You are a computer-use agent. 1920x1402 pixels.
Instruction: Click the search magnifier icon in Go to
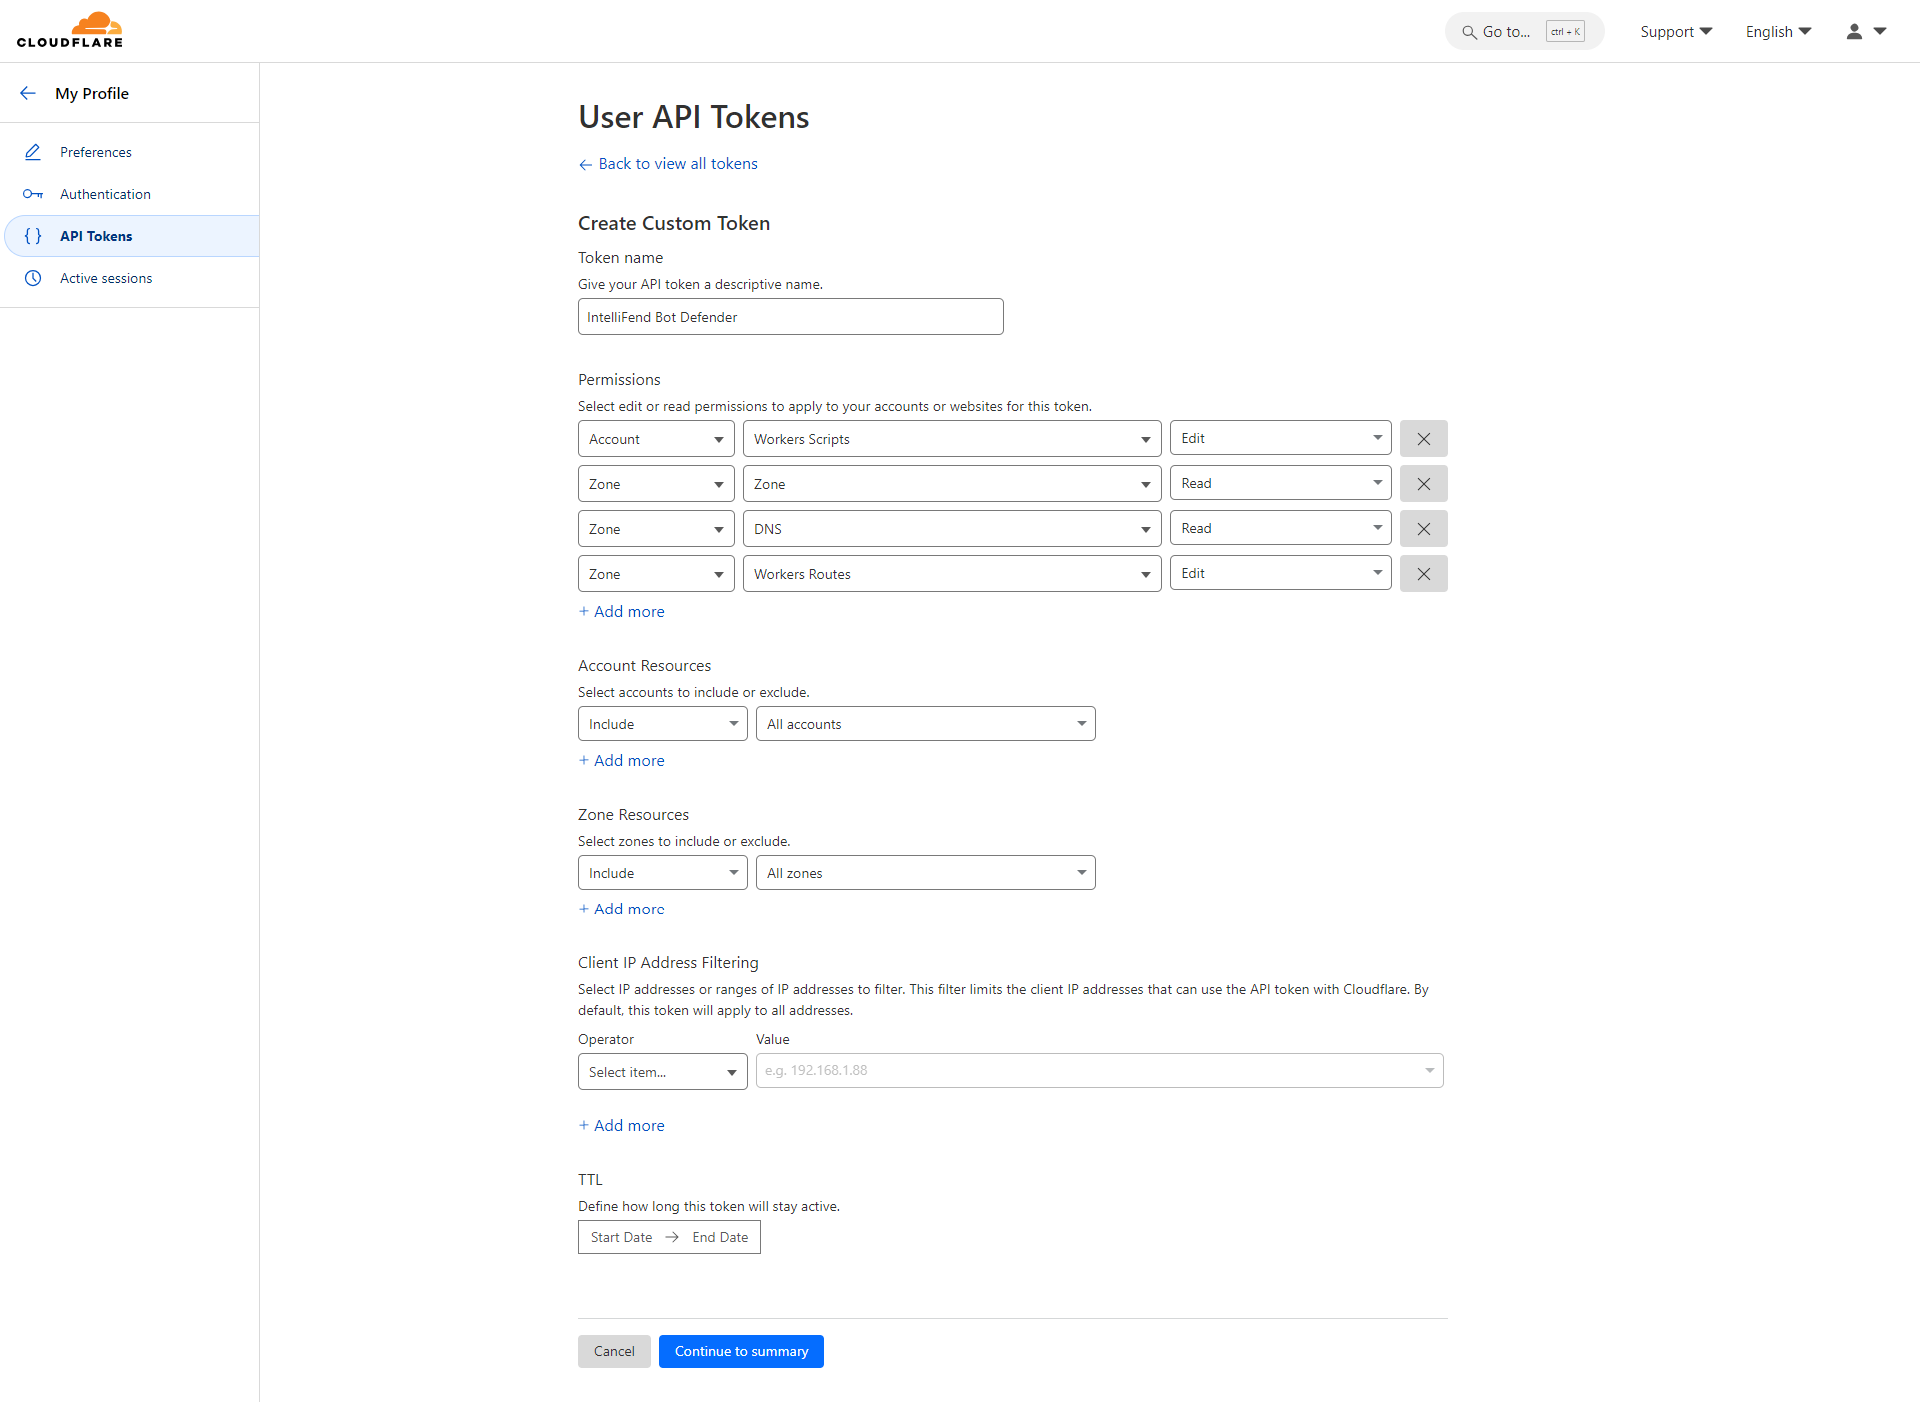[x=1469, y=32]
